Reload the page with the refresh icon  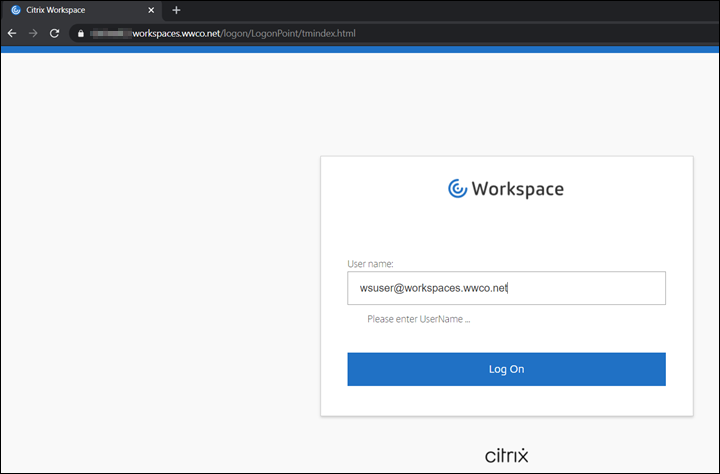tap(54, 34)
